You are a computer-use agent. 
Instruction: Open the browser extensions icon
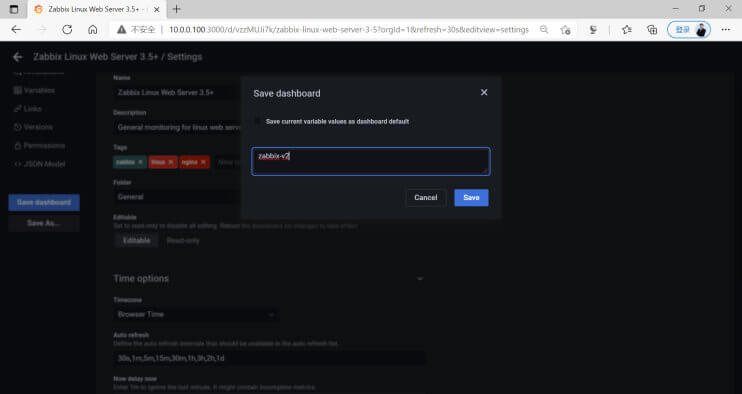593,29
